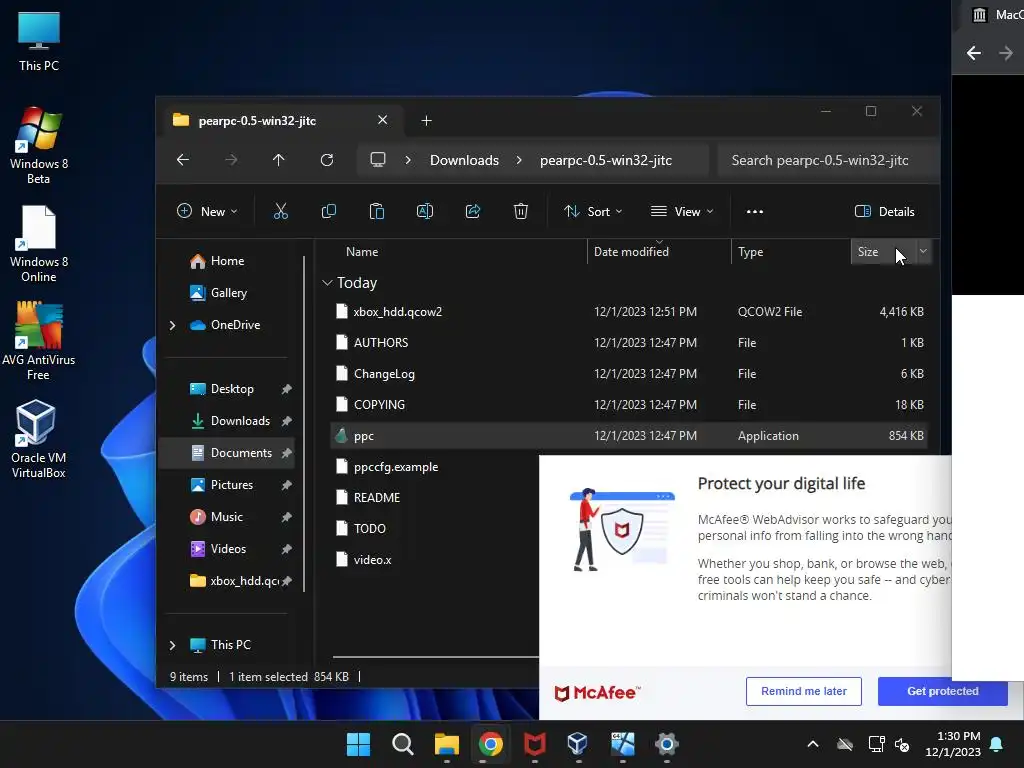Click the Delete trash icon
The image size is (1024, 768).
click(x=520, y=211)
